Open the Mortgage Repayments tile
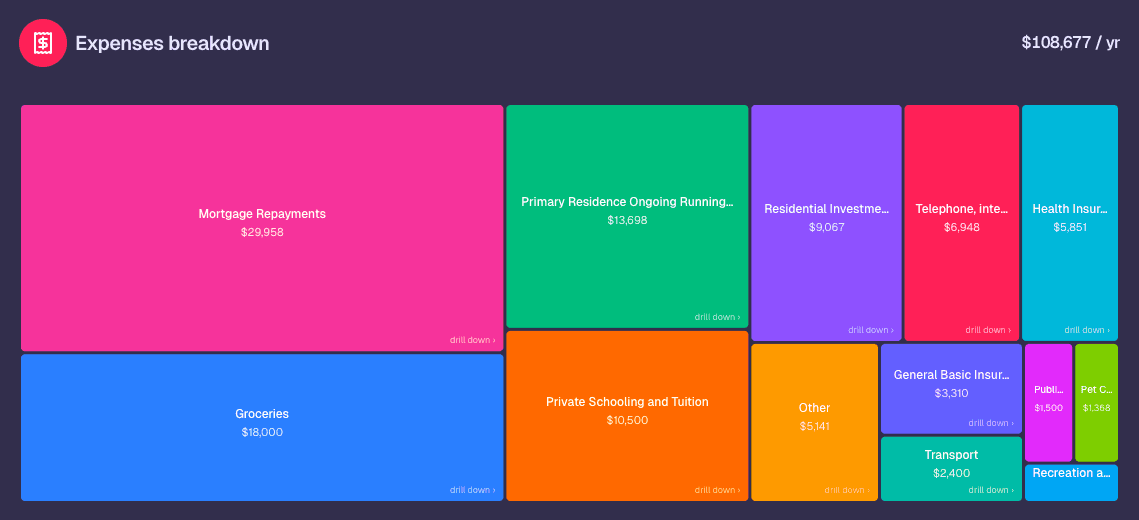Viewport: 1139px width, 520px height. (262, 228)
